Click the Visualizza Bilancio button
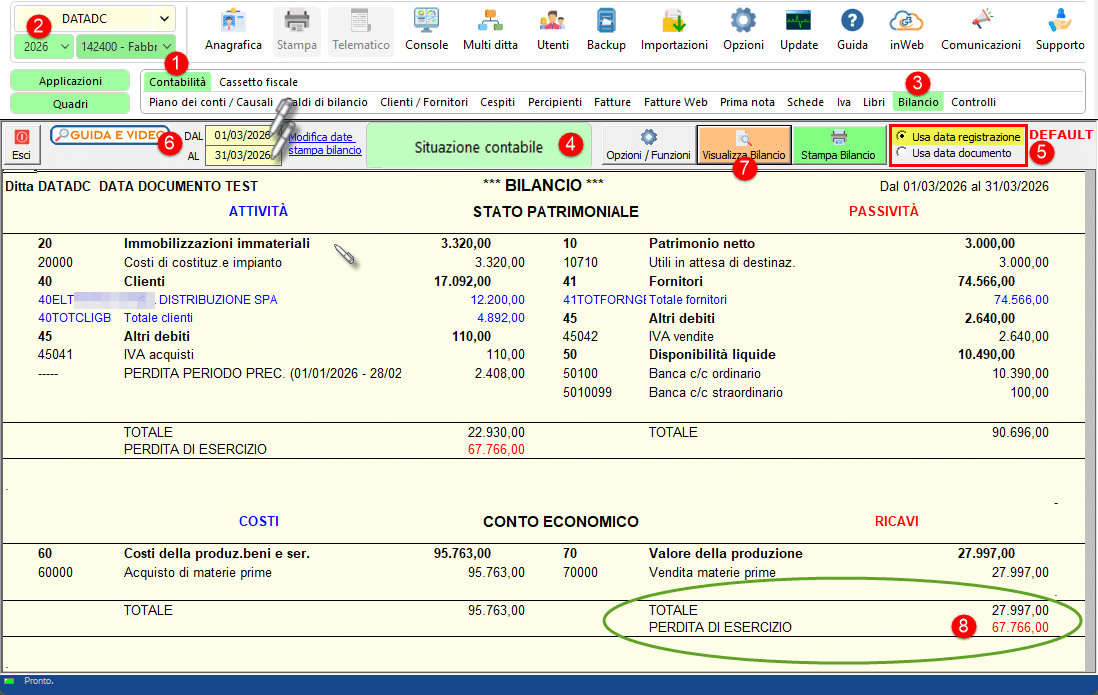 coord(744,145)
